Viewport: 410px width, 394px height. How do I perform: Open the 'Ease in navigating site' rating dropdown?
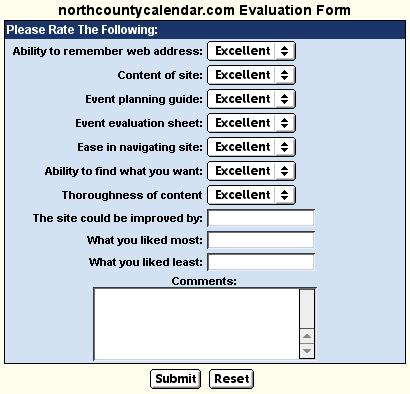[x=251, y=147]
